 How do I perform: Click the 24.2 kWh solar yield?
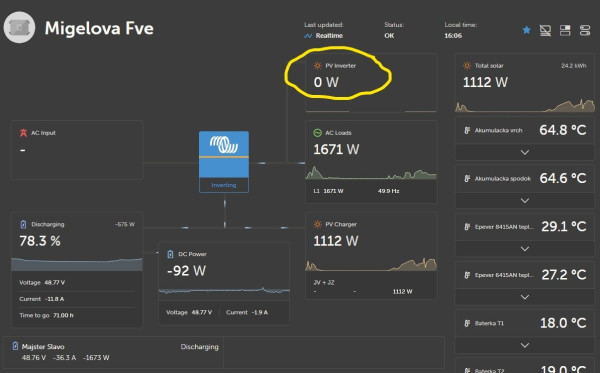574,65
